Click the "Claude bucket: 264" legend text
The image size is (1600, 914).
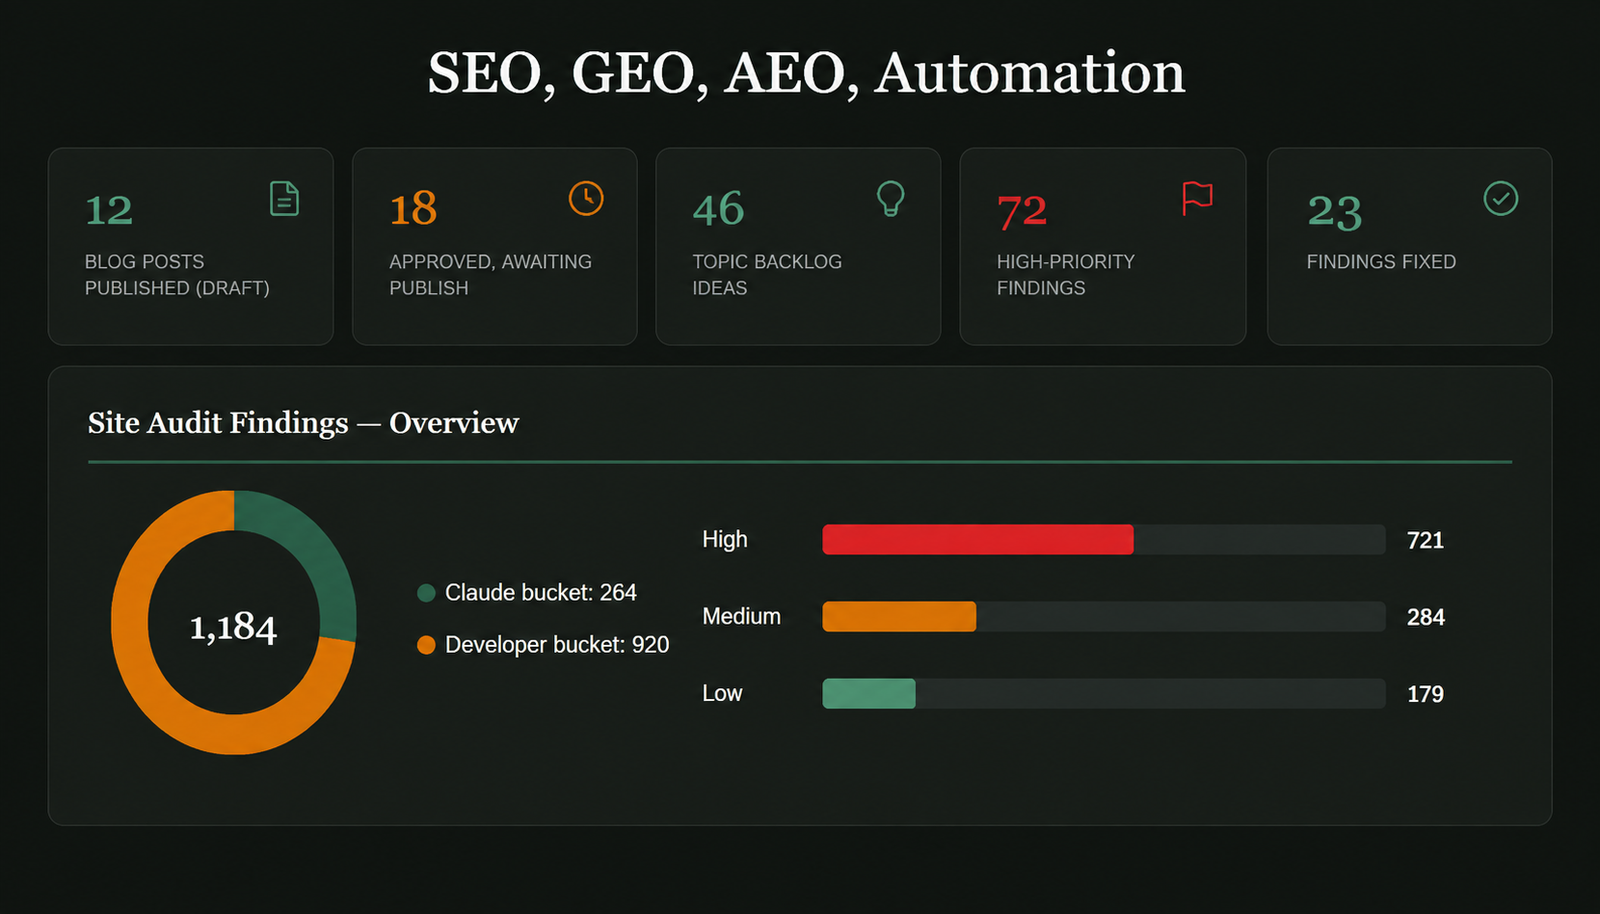click(x=541, y=593)
